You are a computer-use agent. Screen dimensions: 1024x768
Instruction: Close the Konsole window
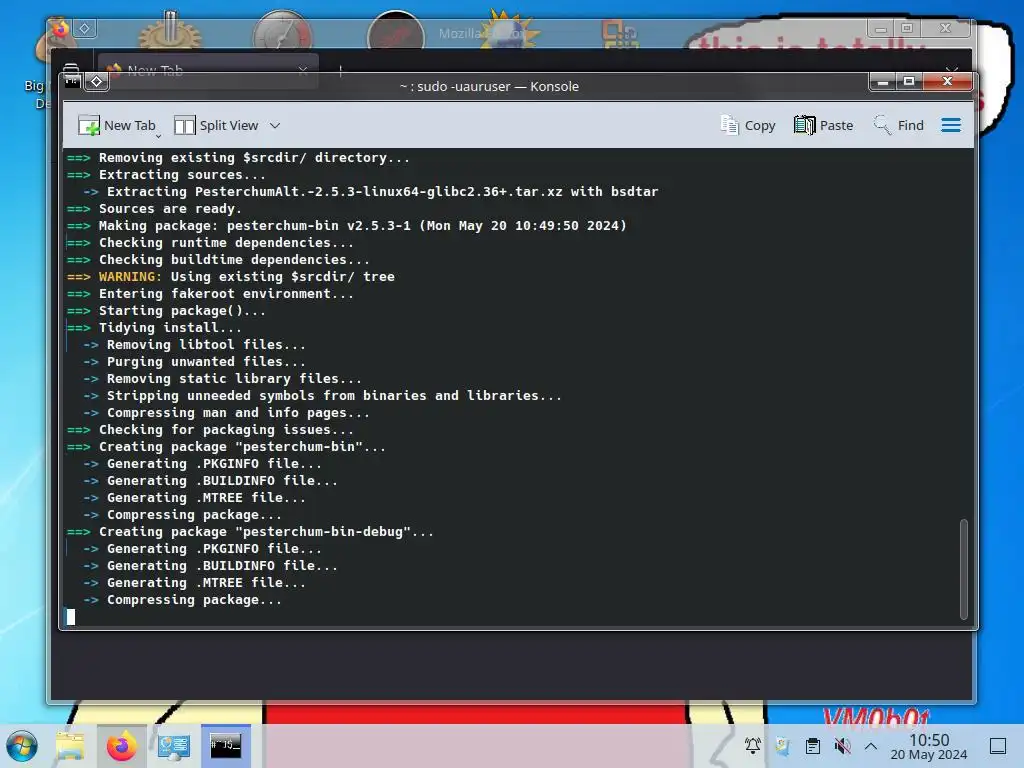[x=947, y=82]
